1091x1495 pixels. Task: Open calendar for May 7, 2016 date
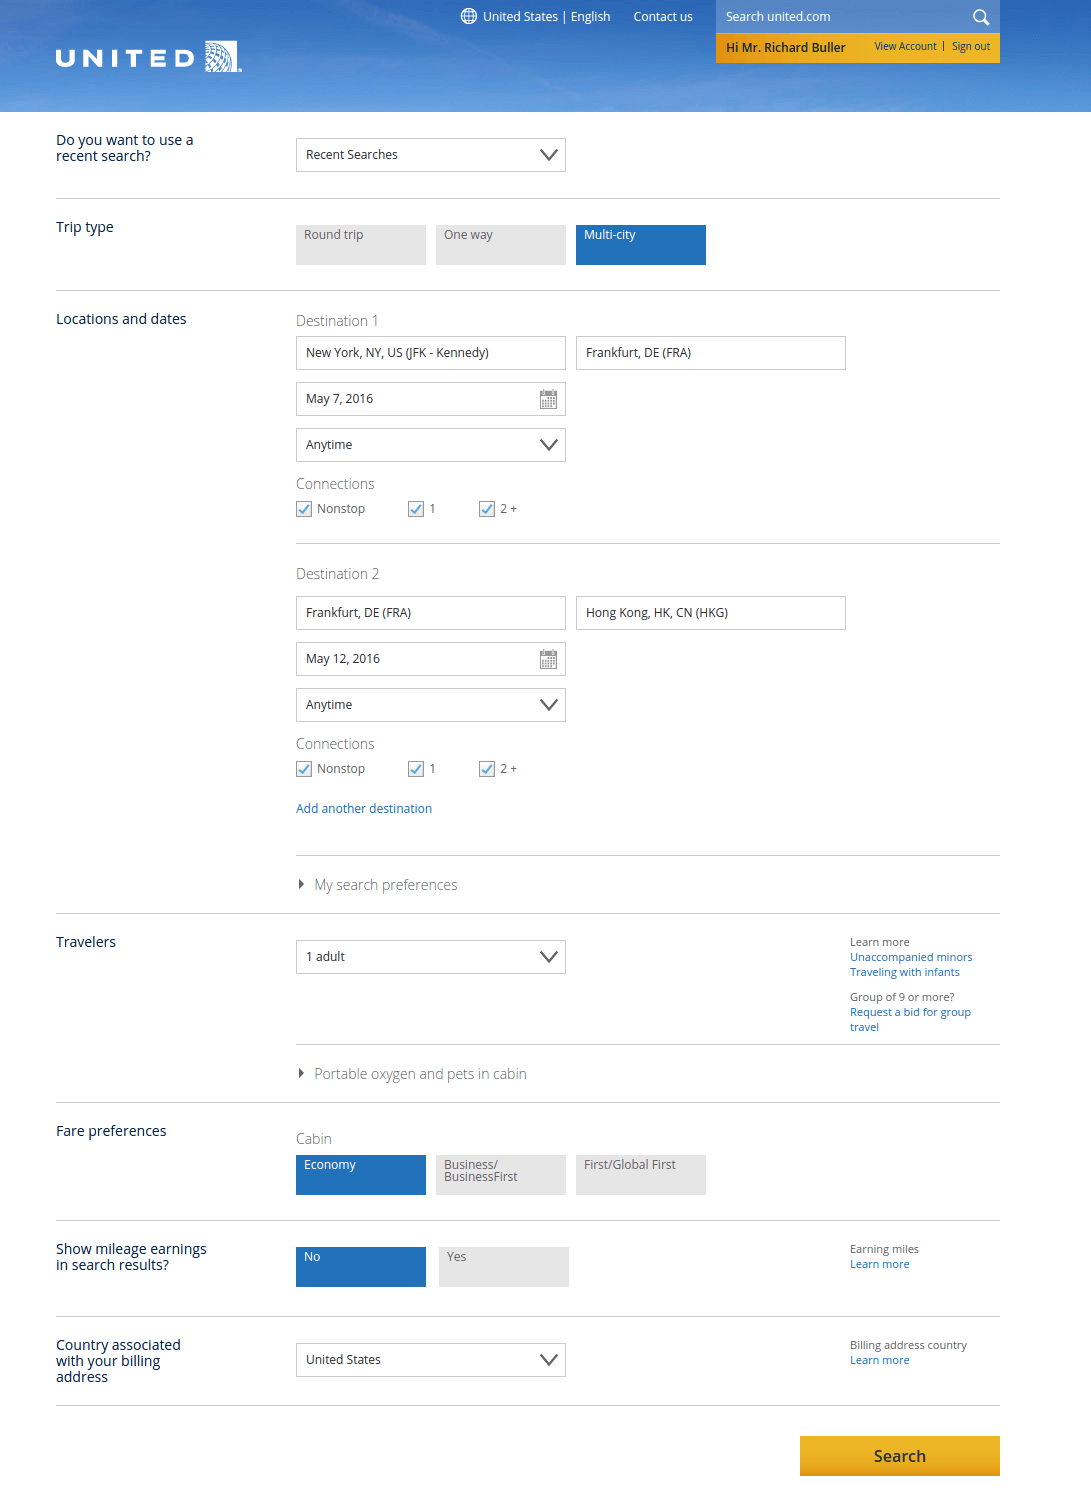[x=548, y=399]
